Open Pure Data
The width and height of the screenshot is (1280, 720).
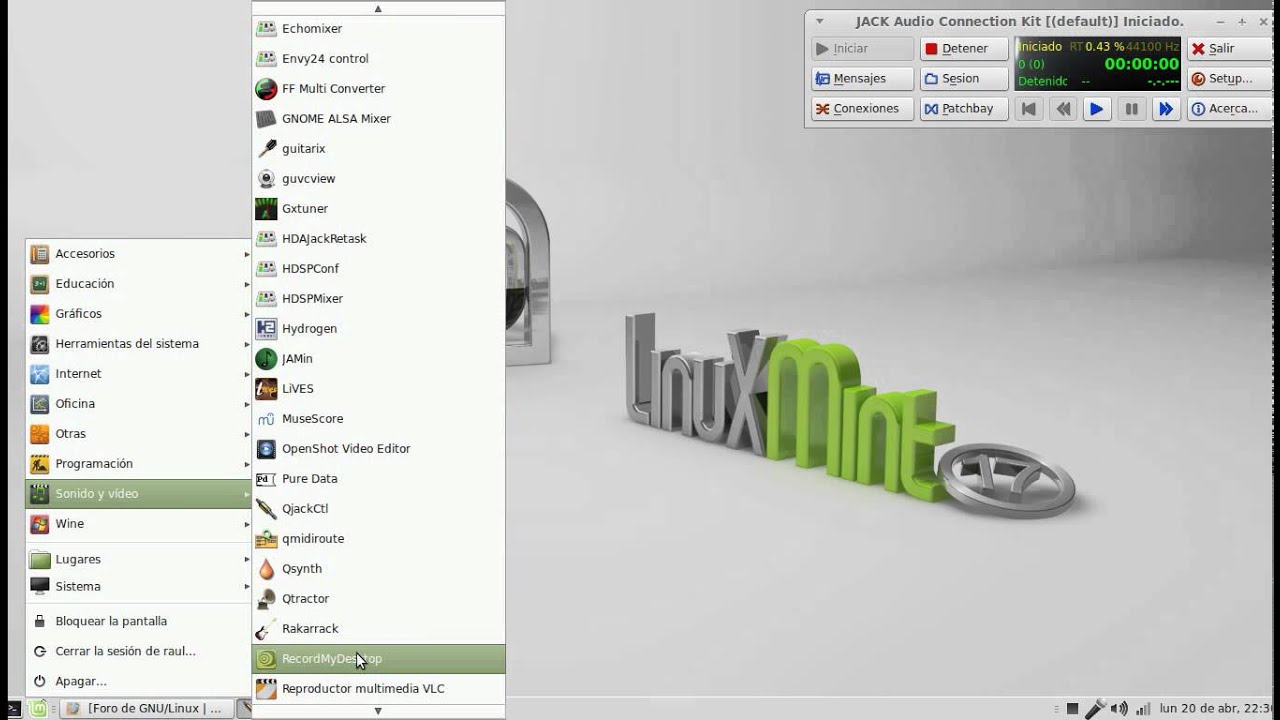point(378,479)
